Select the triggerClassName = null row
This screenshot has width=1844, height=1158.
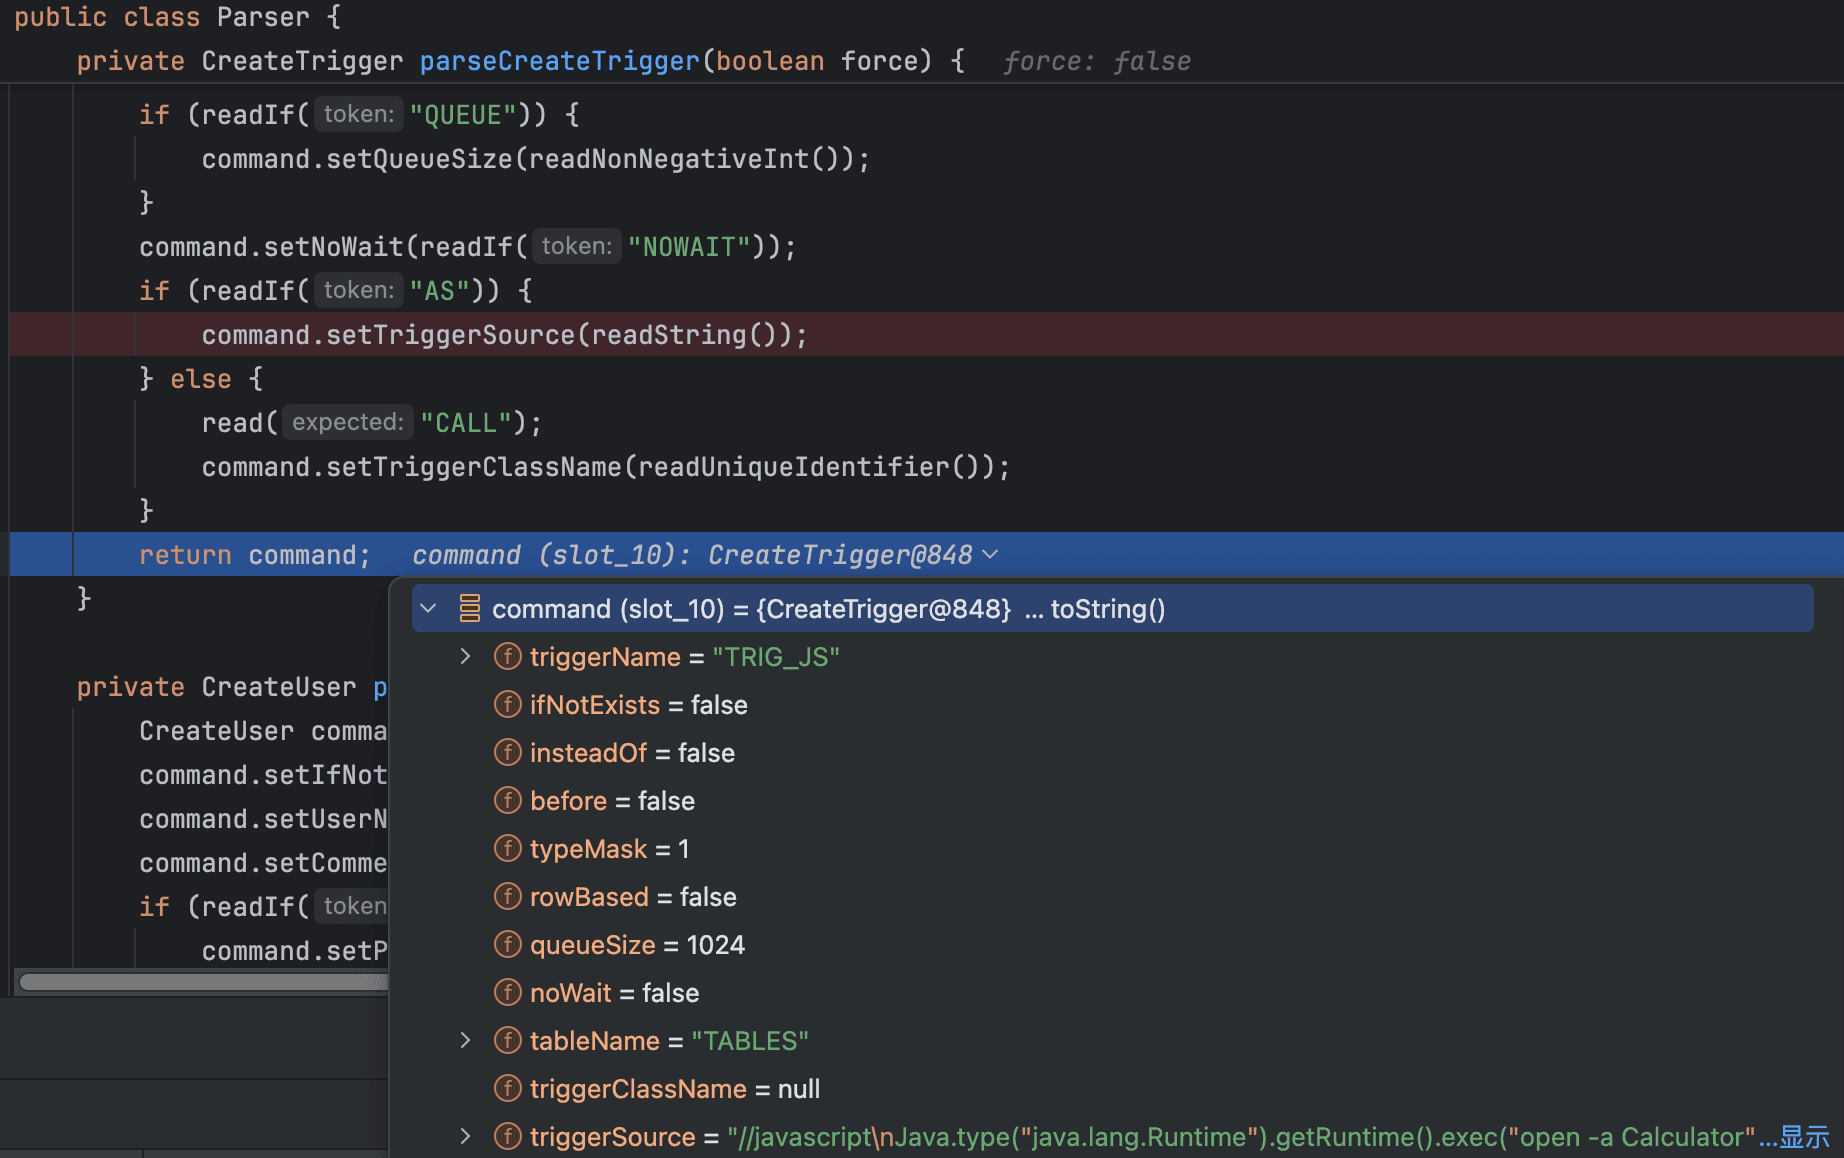pyautogui.click(x=1112, y=1089)
